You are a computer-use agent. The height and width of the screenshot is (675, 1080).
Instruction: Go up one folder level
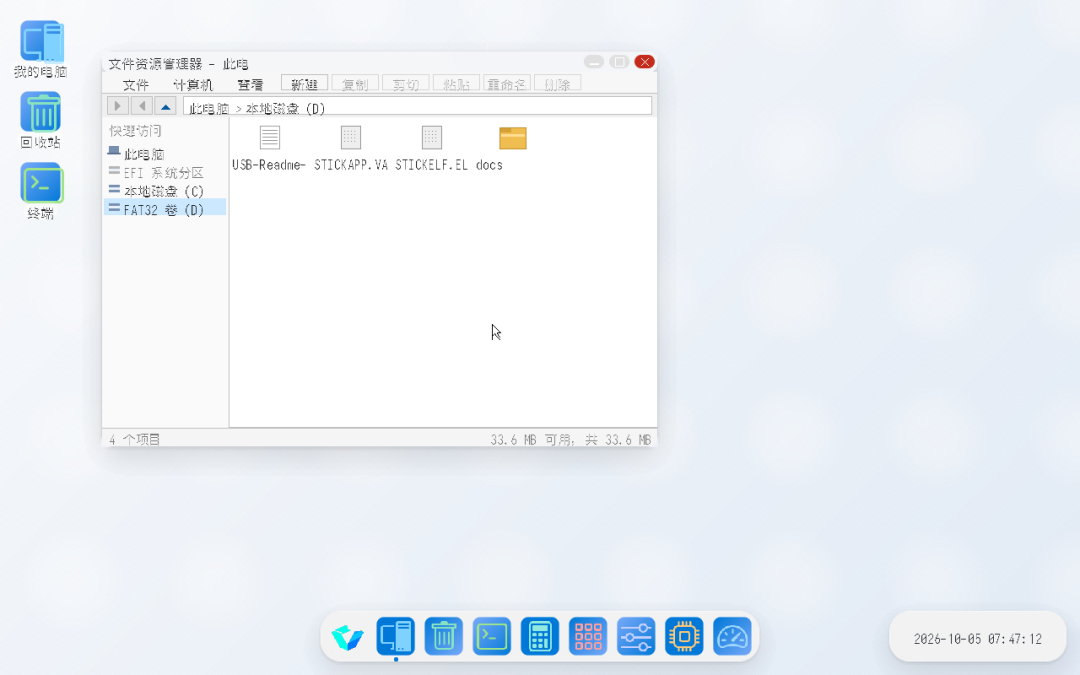point(165,105)
